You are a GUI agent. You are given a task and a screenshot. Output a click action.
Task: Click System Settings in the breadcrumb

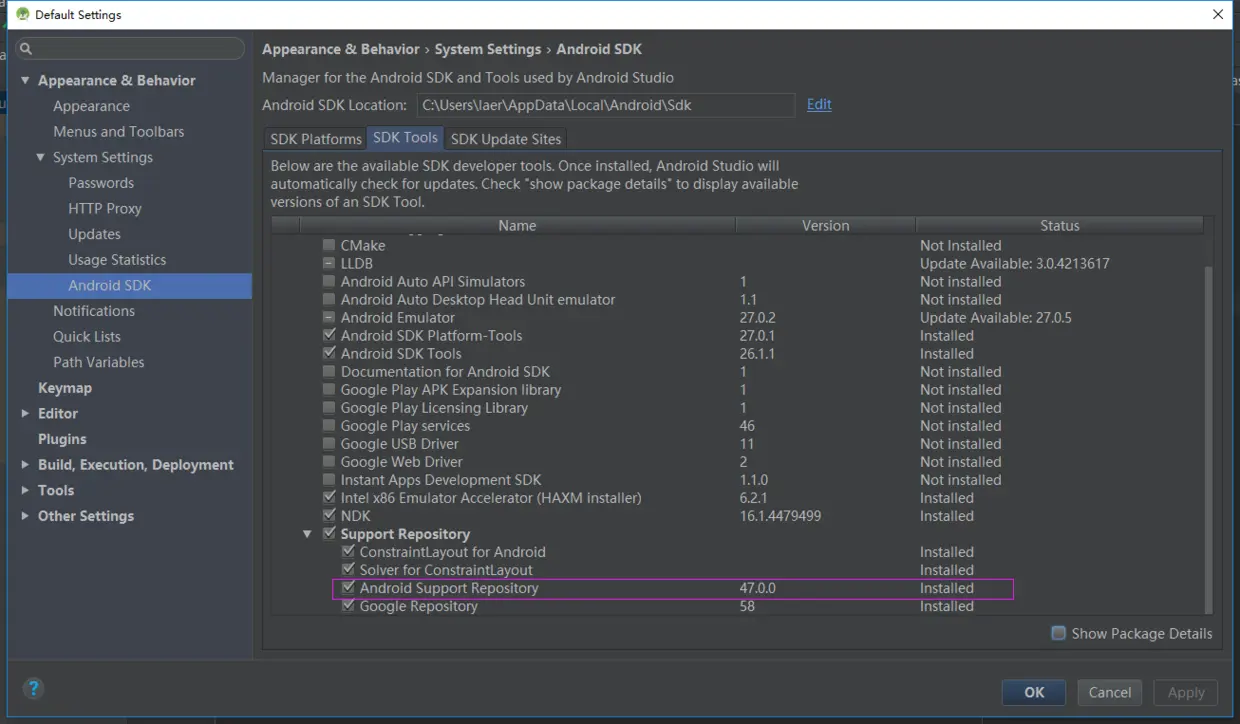[x=488, y=49]
